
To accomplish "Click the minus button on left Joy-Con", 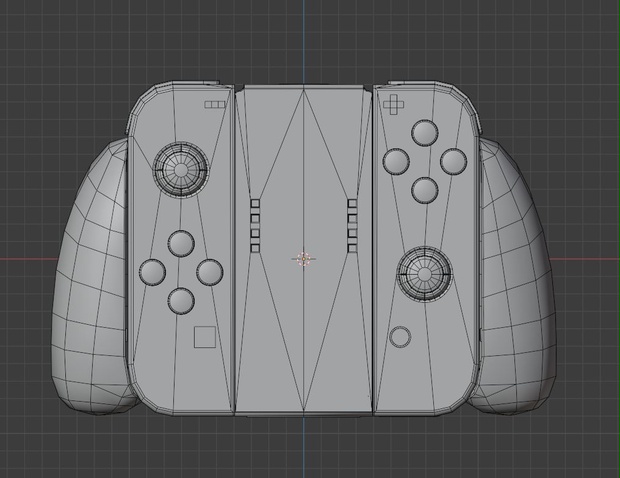I will point(215,105).
